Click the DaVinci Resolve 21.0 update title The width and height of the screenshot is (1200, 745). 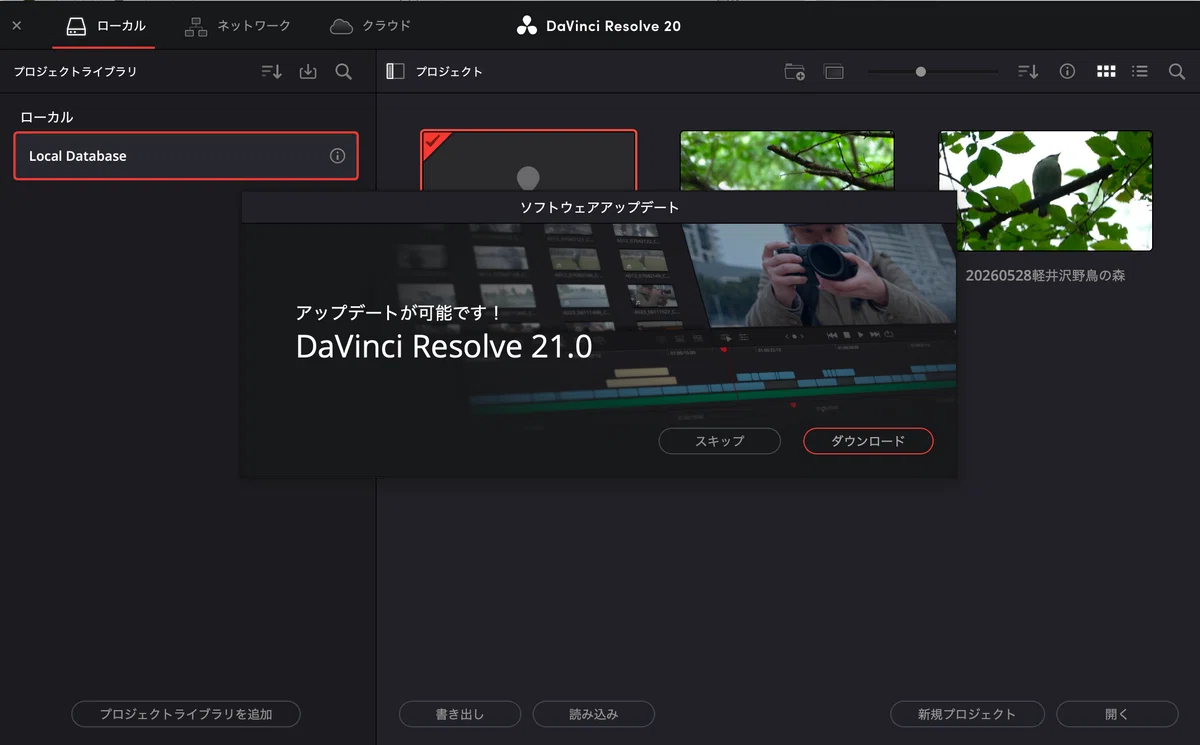pos(444,346)
